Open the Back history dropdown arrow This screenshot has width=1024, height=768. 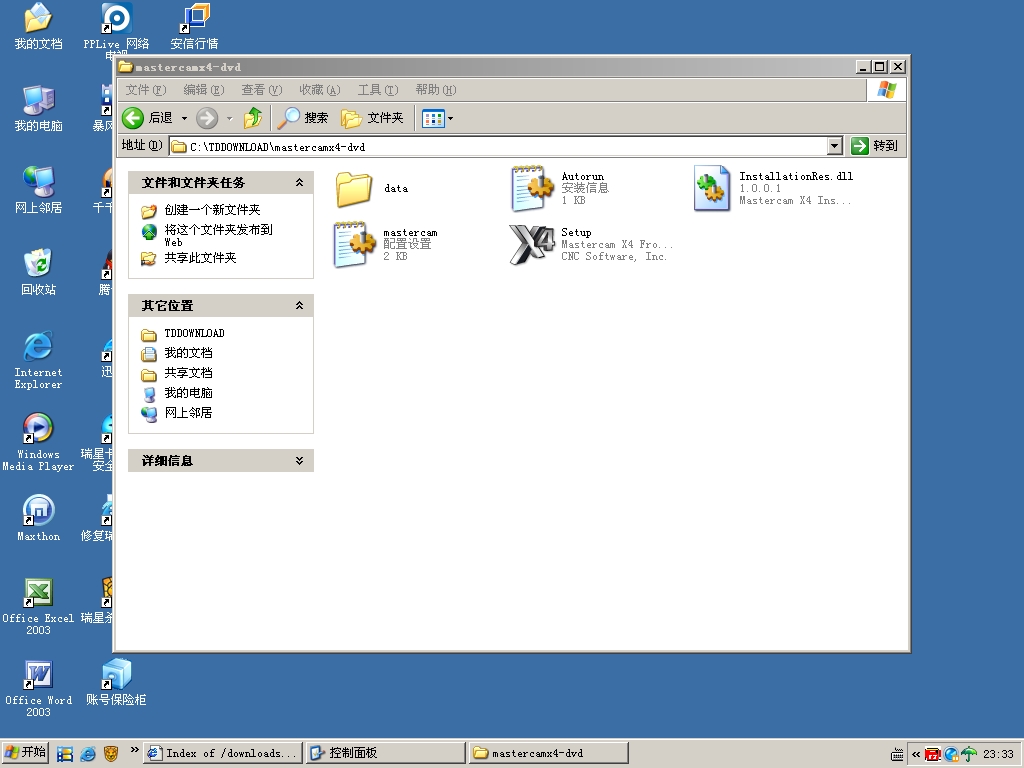coord(184,118)
